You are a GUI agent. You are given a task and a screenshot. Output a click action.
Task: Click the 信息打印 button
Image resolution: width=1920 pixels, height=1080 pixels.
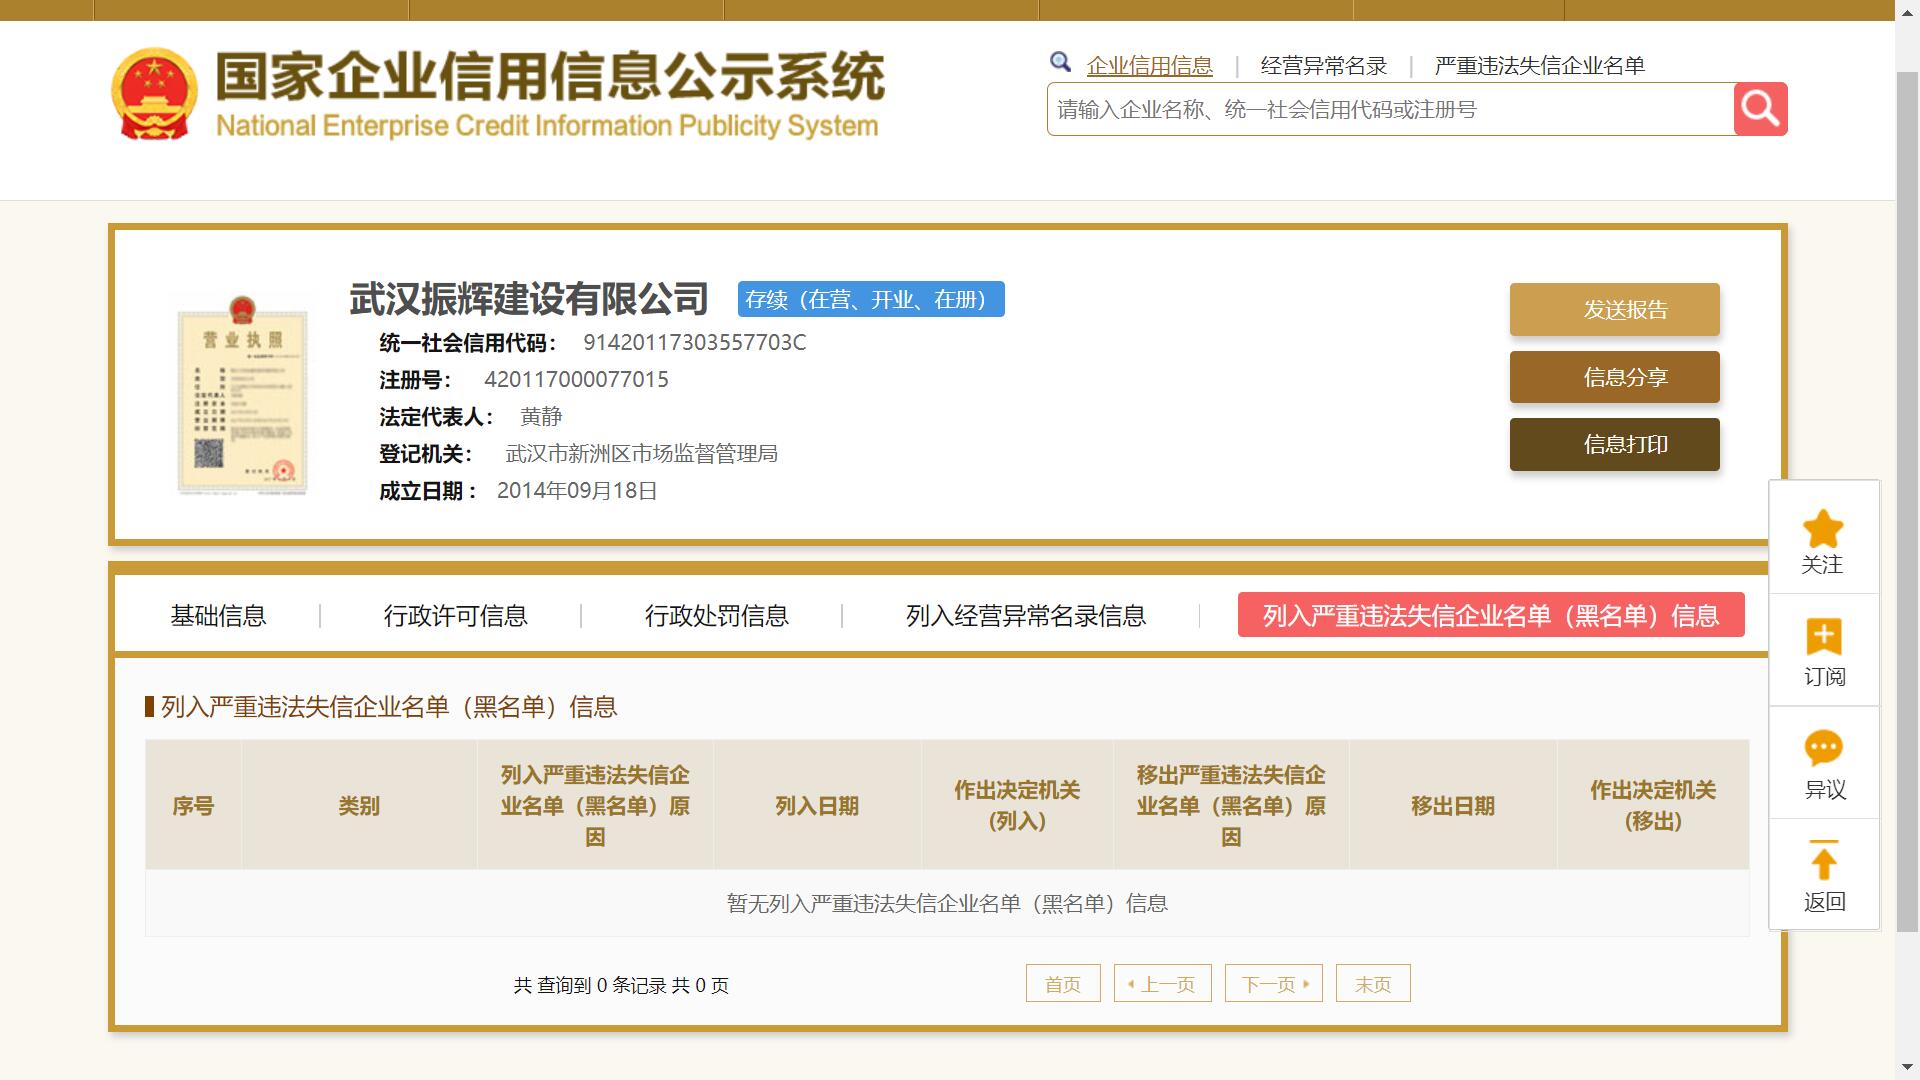click(1614, 444)
